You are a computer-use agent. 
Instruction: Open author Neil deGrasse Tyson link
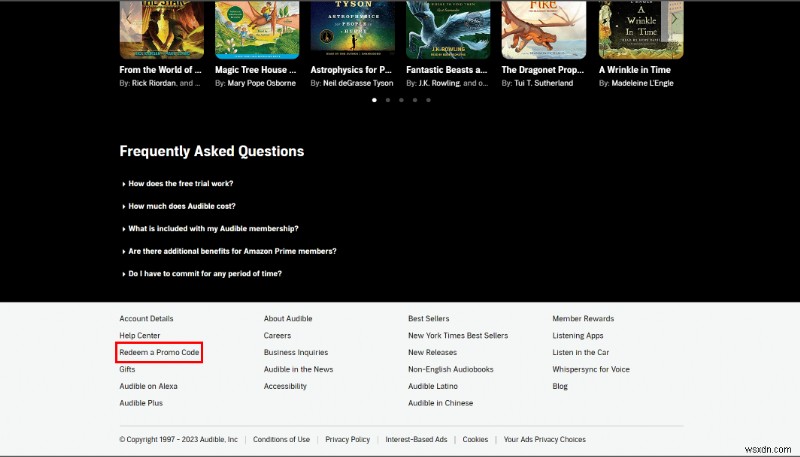pyautogui.click(x=358, y=83)
